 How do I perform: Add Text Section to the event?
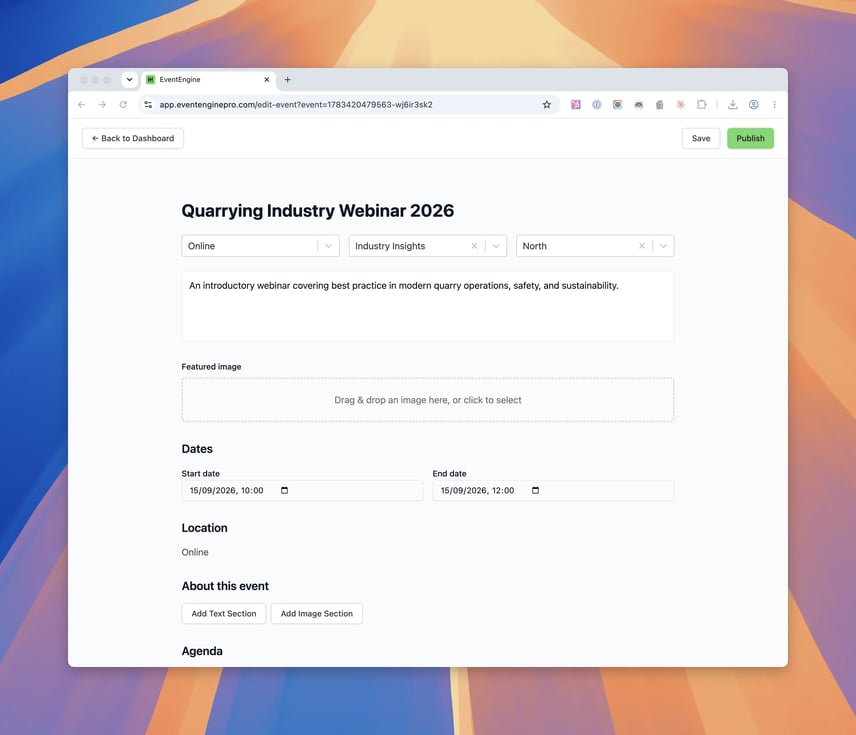[224, 614]
